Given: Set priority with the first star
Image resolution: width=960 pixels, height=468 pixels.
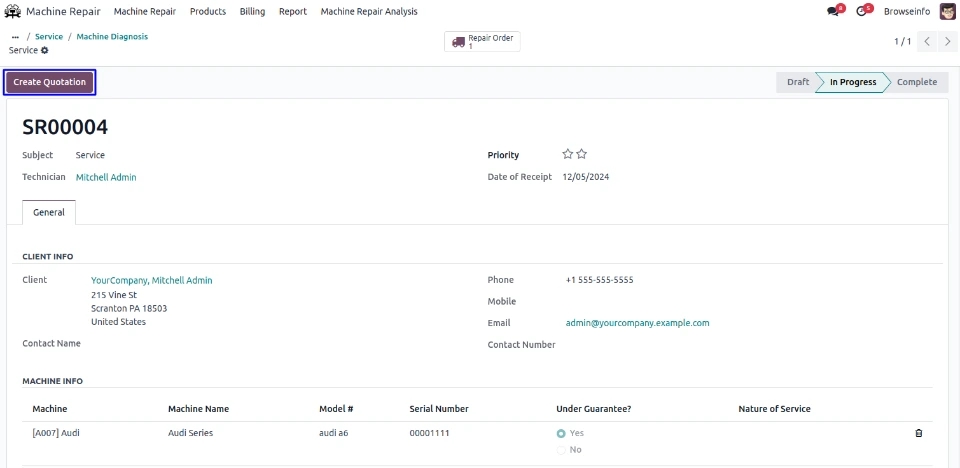Looking at the screenshot, I should click(x=568, y=155).
